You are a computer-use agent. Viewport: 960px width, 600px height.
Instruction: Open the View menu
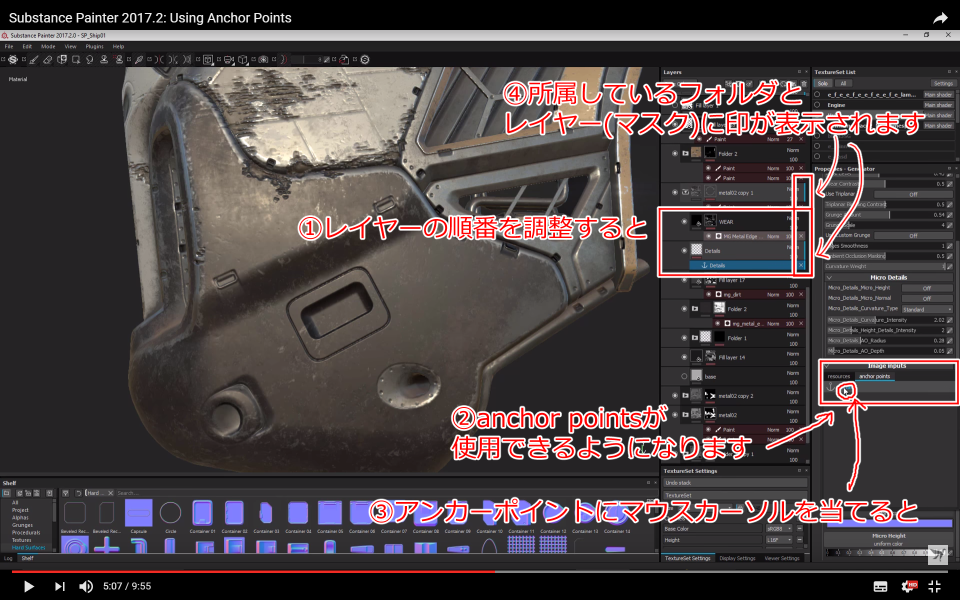pos(70,47)
